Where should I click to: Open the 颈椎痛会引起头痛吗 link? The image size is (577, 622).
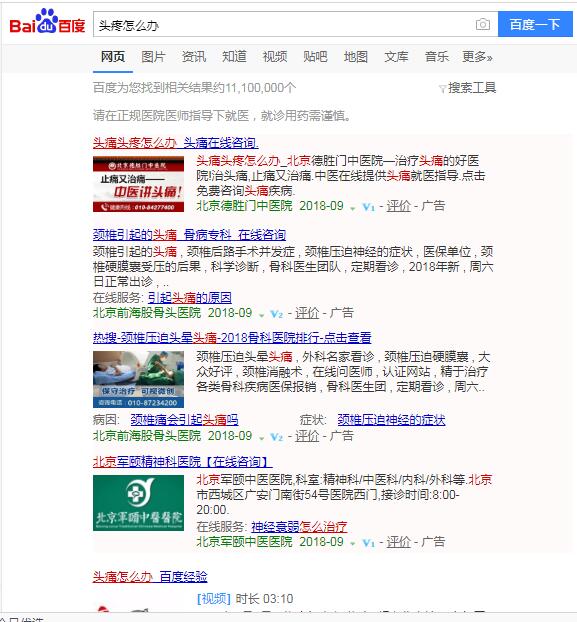point(184,420)
